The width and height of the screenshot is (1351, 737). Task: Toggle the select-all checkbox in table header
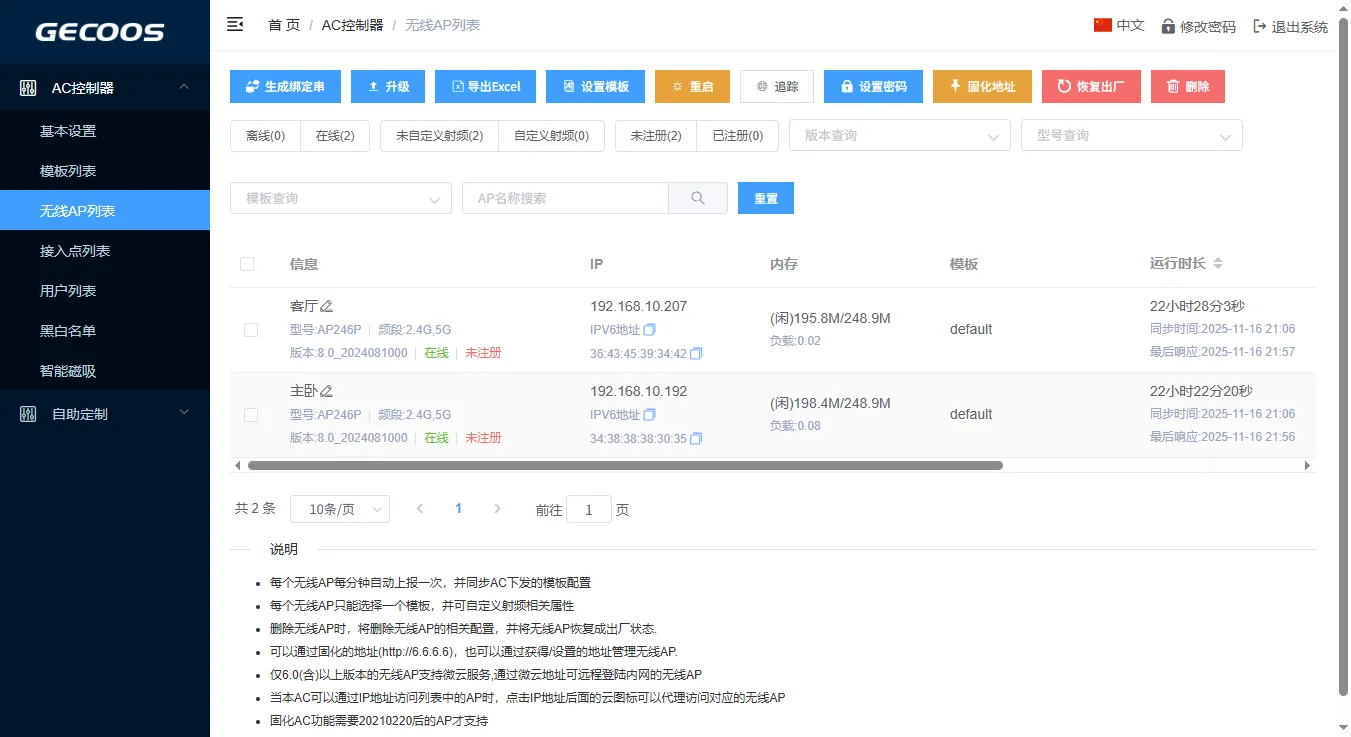pos(247,264)
